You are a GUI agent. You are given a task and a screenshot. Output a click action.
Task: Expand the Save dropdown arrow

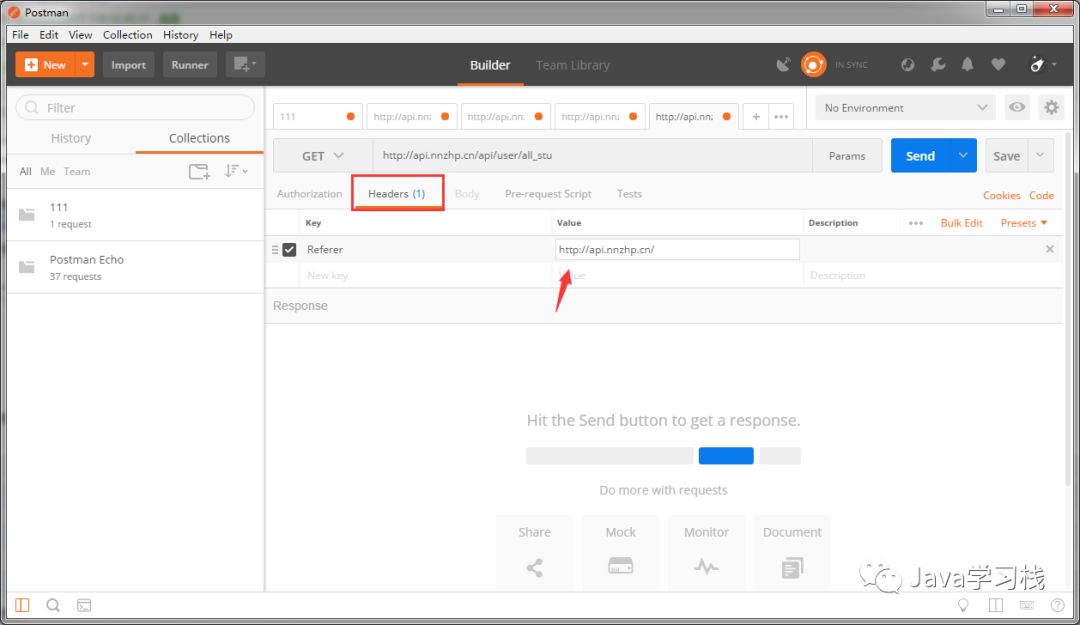click(x=1040, y=156)
